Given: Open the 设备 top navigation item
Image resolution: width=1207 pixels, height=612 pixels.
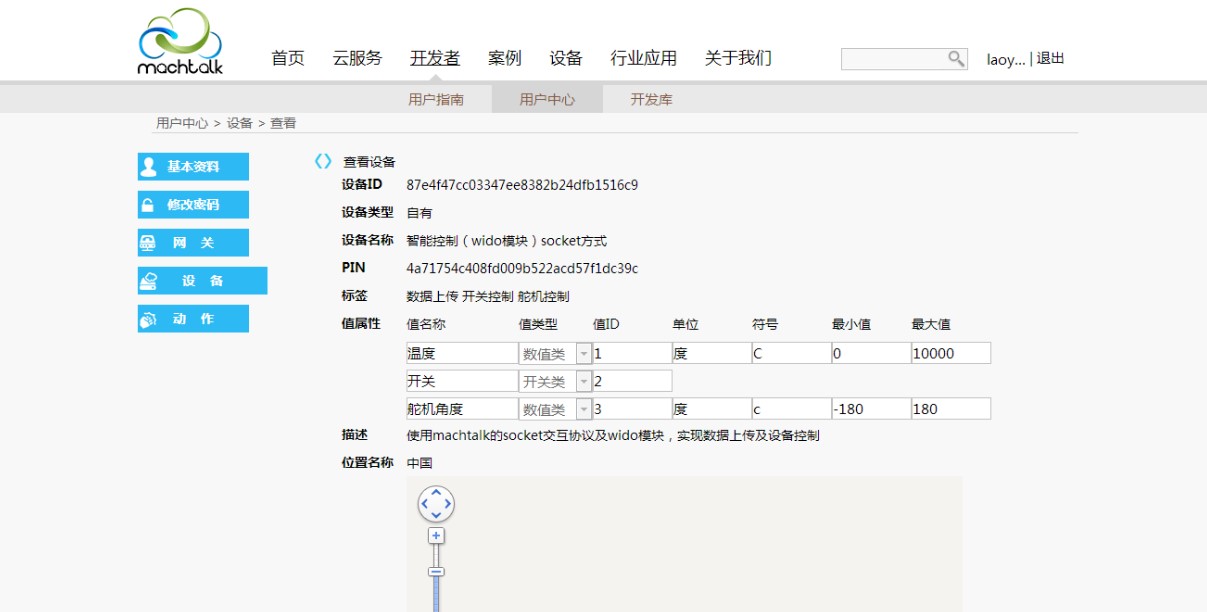Looking at the screenshot, I should (566, 58).
